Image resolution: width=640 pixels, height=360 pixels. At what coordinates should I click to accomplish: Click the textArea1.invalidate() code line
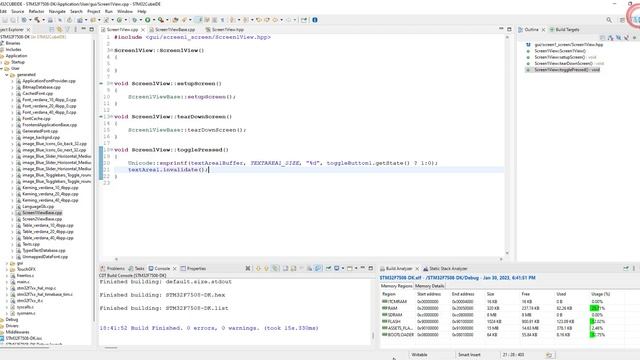pyautogui.click(x=168, y=169)
